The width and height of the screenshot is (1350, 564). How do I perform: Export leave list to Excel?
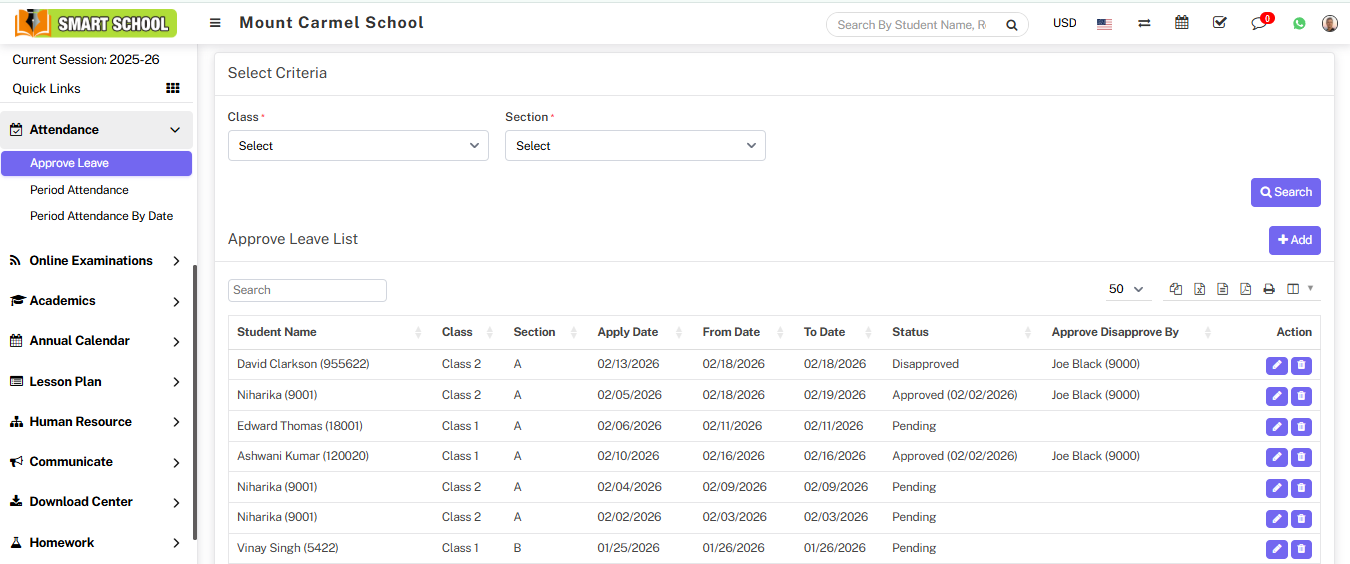1199,289
